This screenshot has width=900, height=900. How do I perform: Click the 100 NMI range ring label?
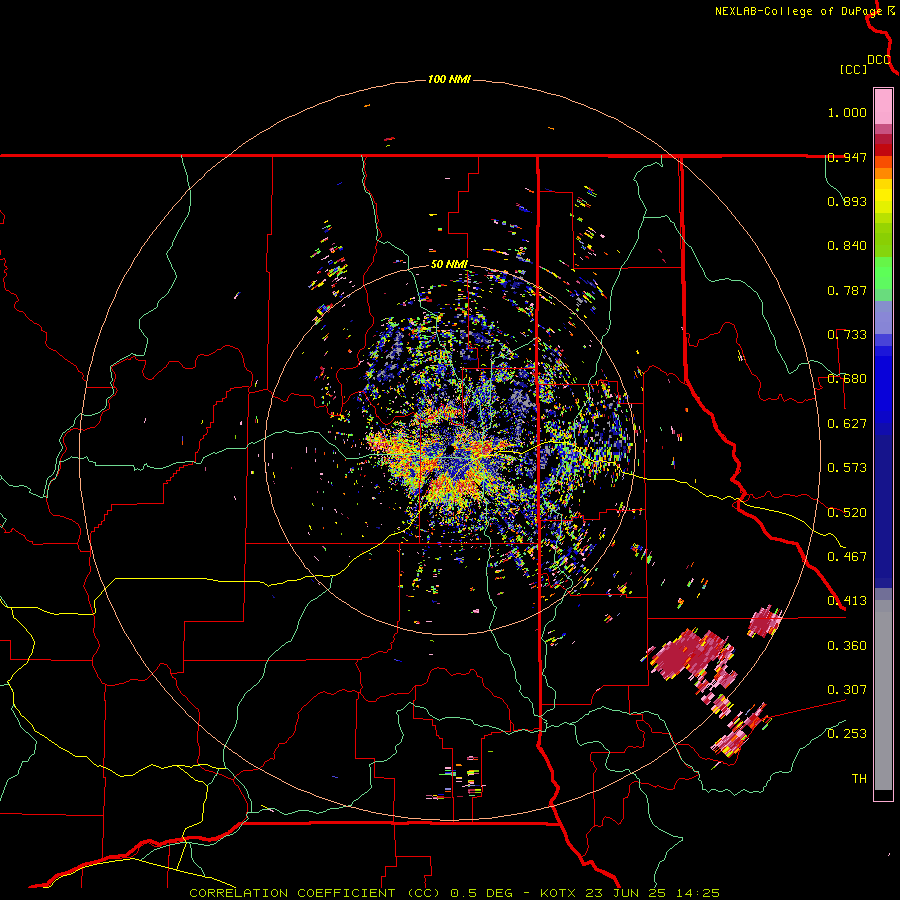(449, 79)
